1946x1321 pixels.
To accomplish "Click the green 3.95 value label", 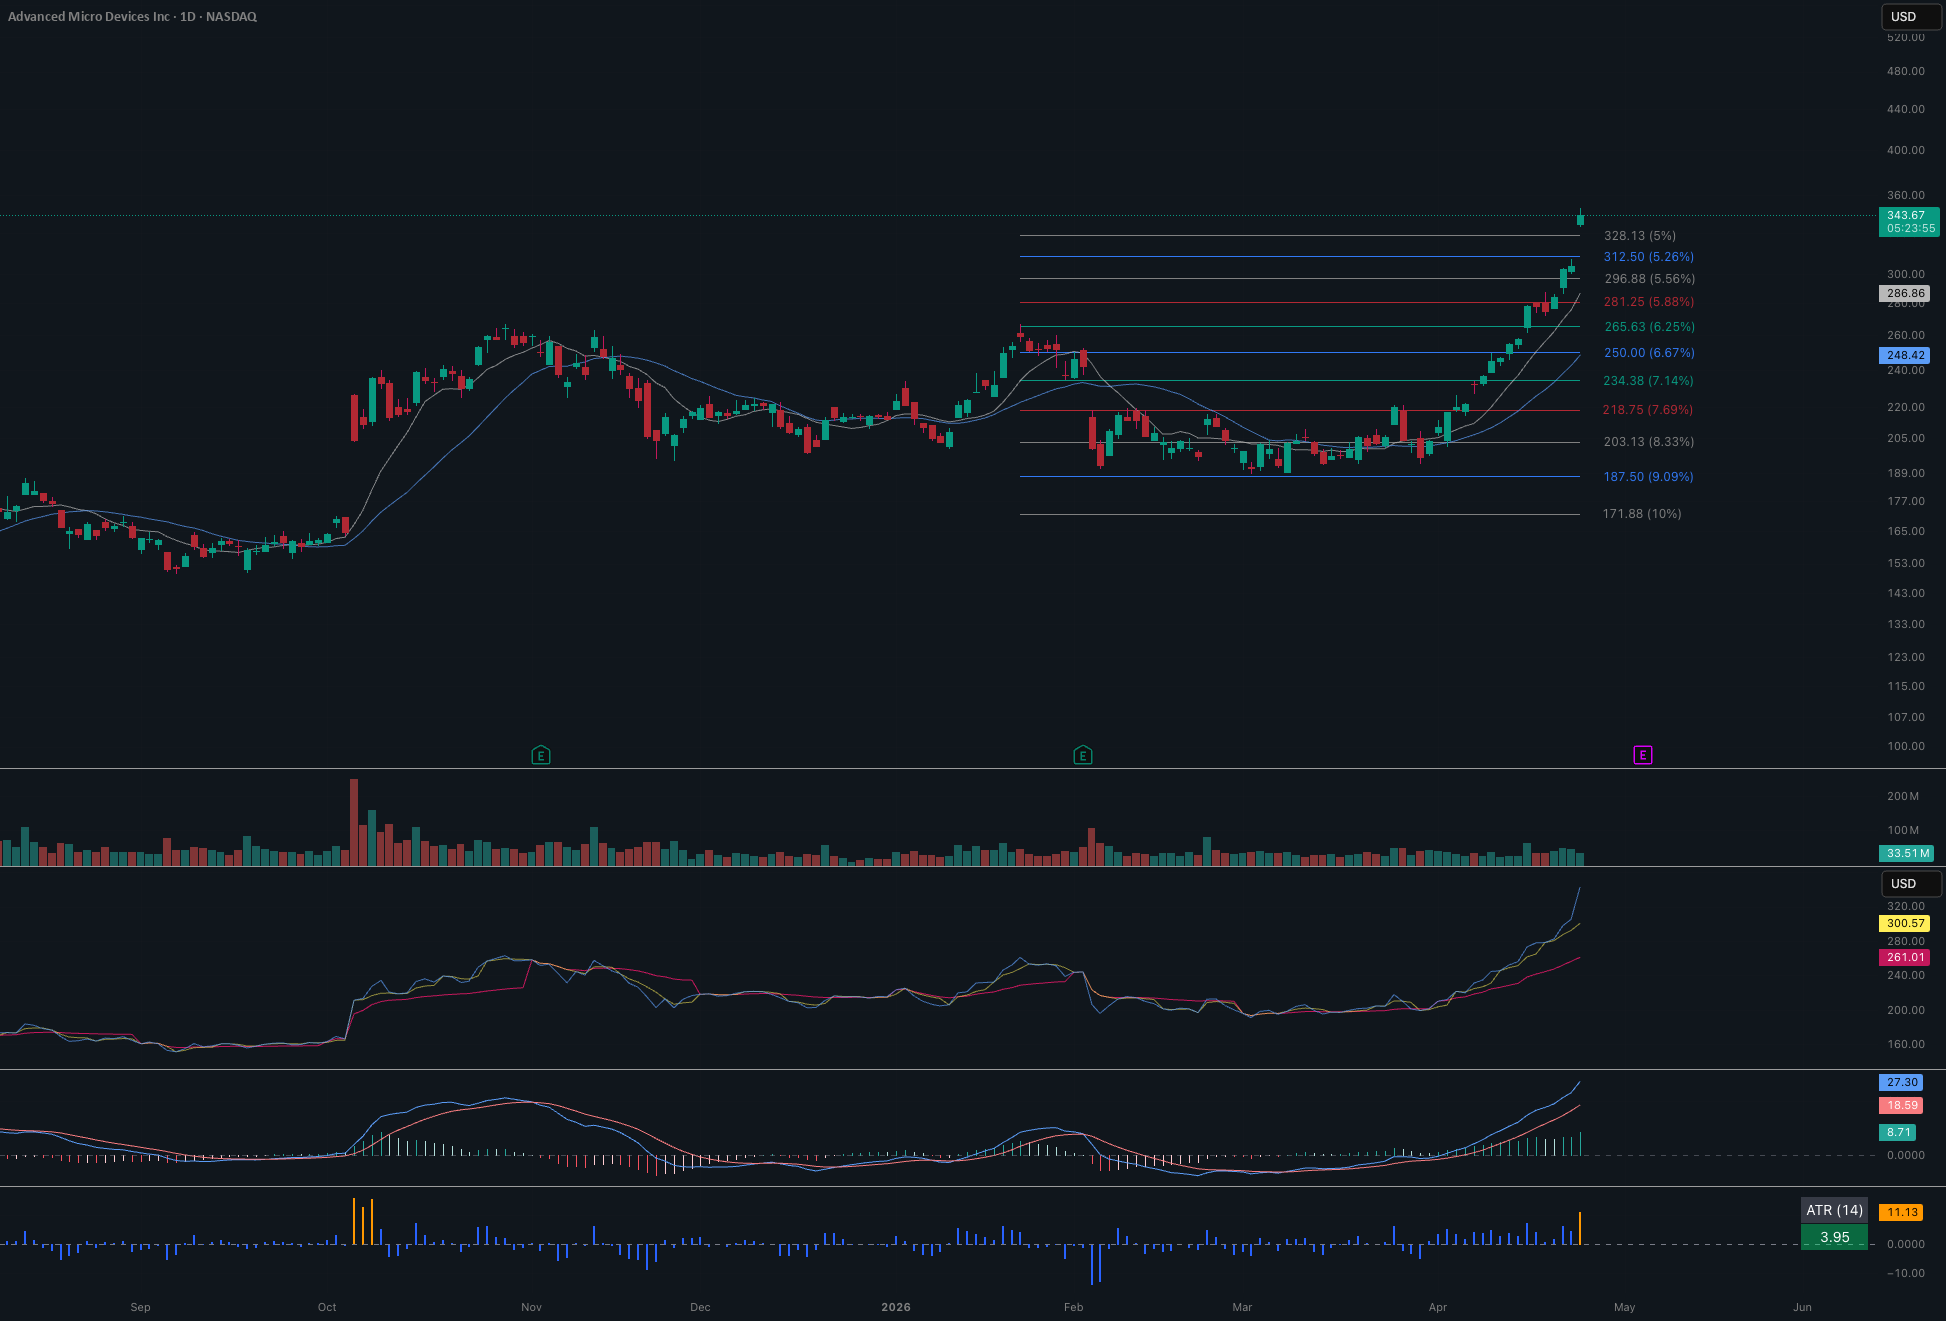I will (1834, 1237).
